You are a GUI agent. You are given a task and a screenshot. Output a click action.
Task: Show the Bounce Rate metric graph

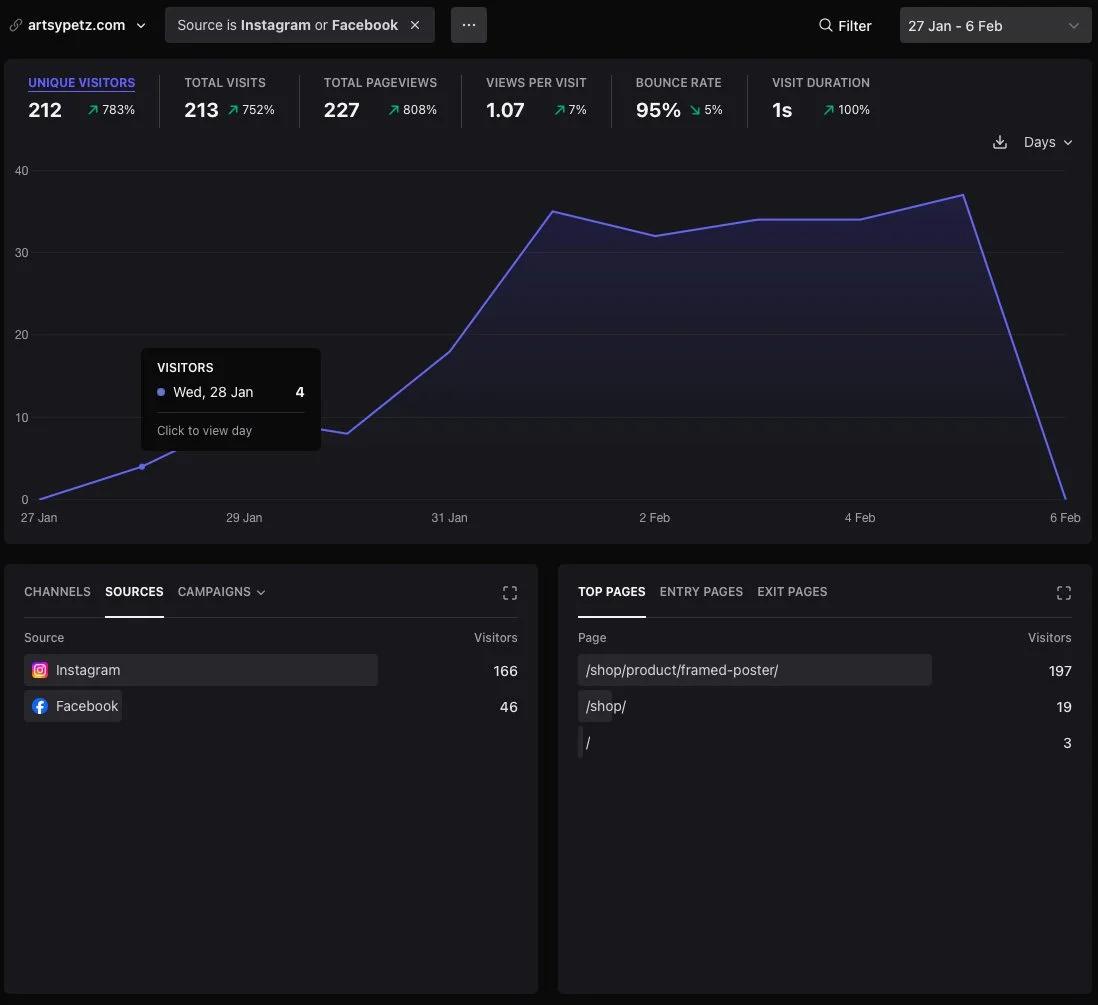click(678, 83)
